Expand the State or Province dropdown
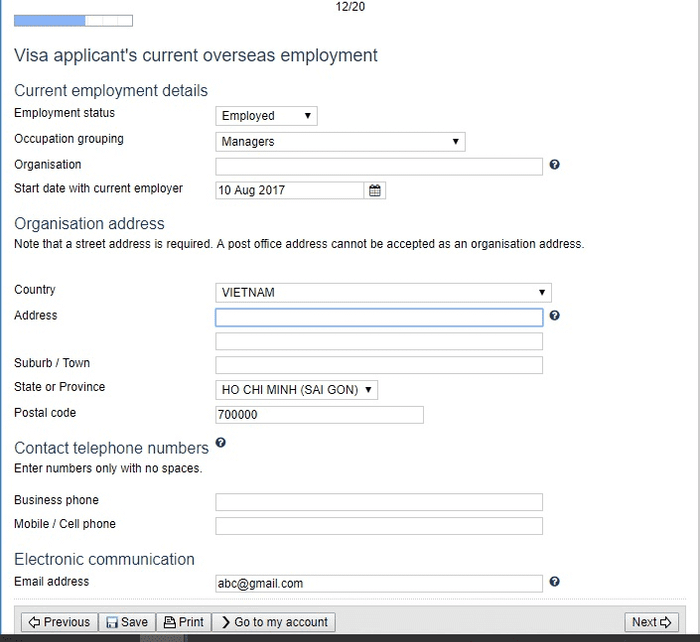Screen dimensions: 700x642 pyautogui.click(x=296, y=390)
